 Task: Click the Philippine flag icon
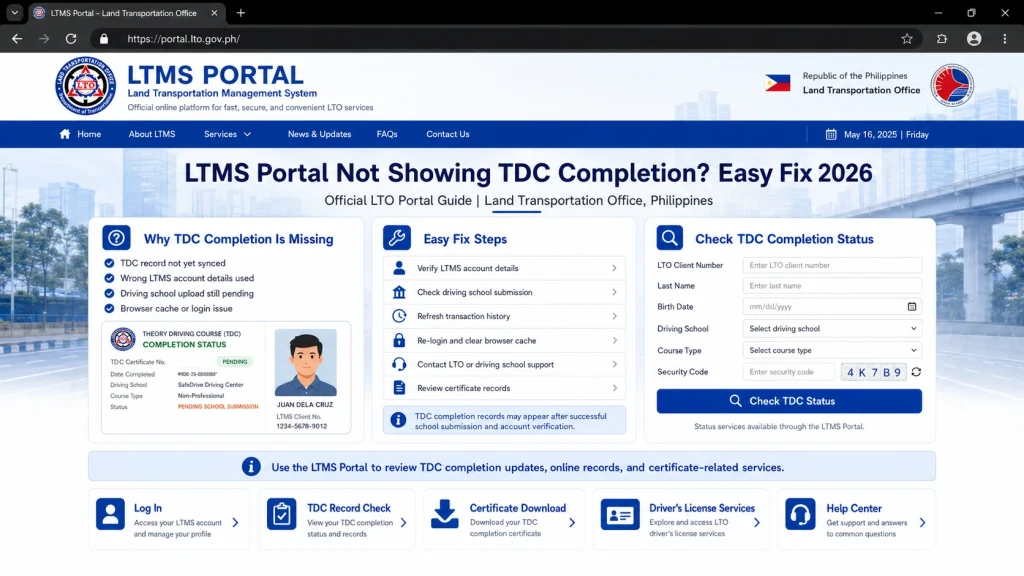[x=778, y=83]
